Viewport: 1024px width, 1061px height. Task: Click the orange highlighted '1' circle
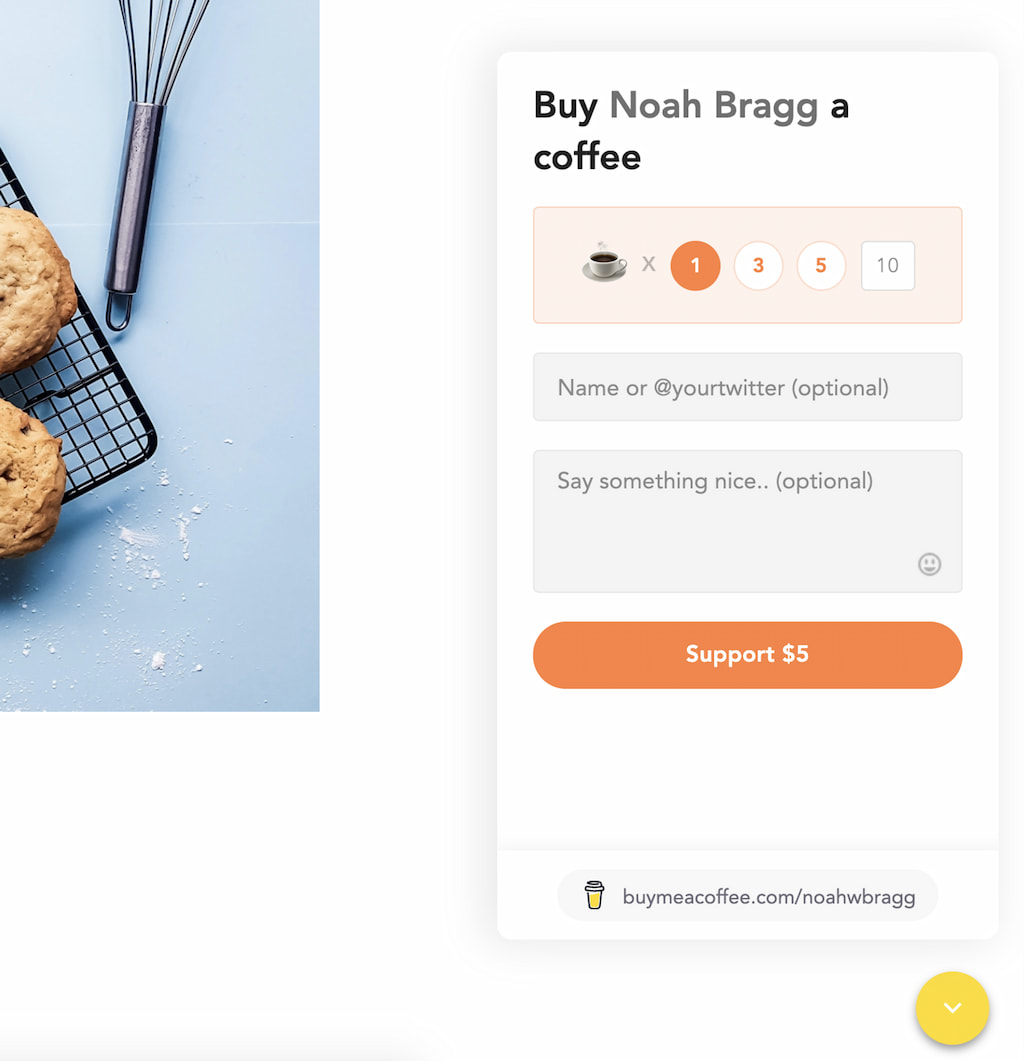click(x=695, y=265)
